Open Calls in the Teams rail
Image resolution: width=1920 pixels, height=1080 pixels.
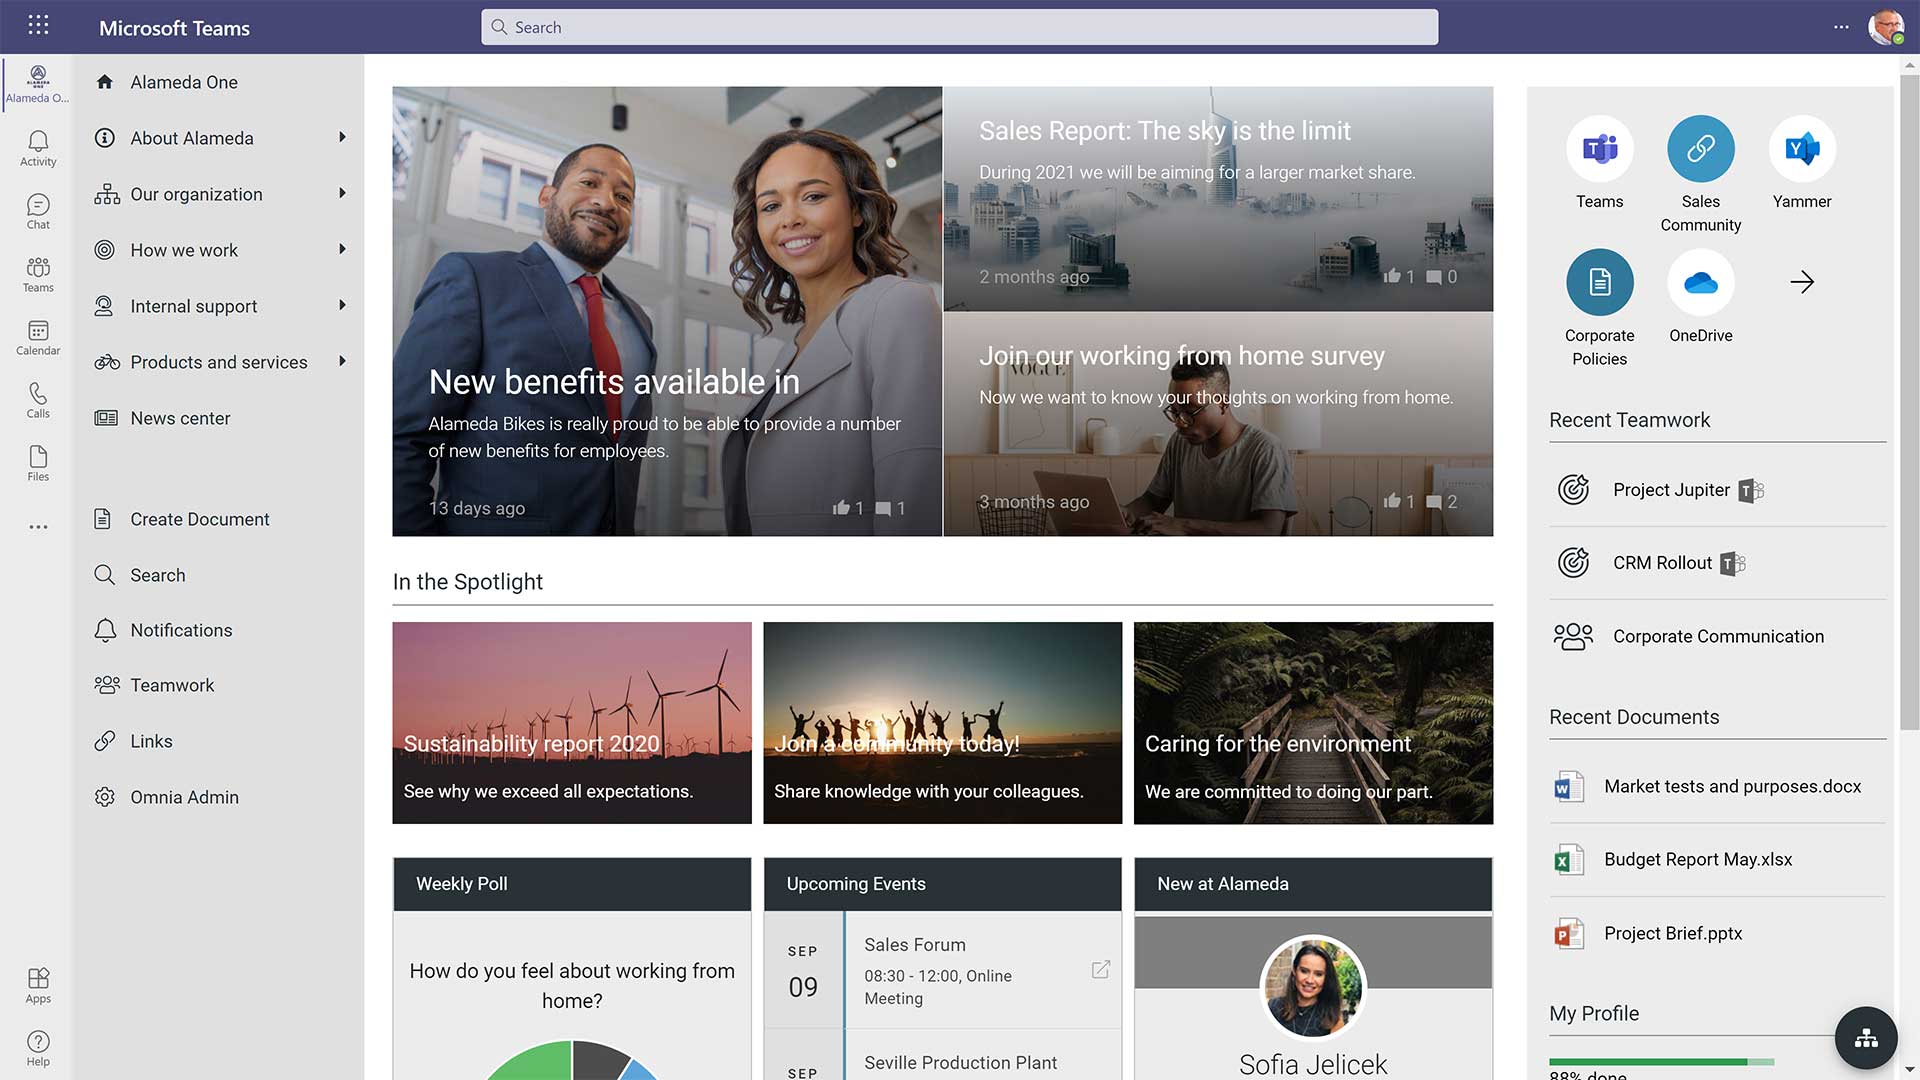(38, 400)
